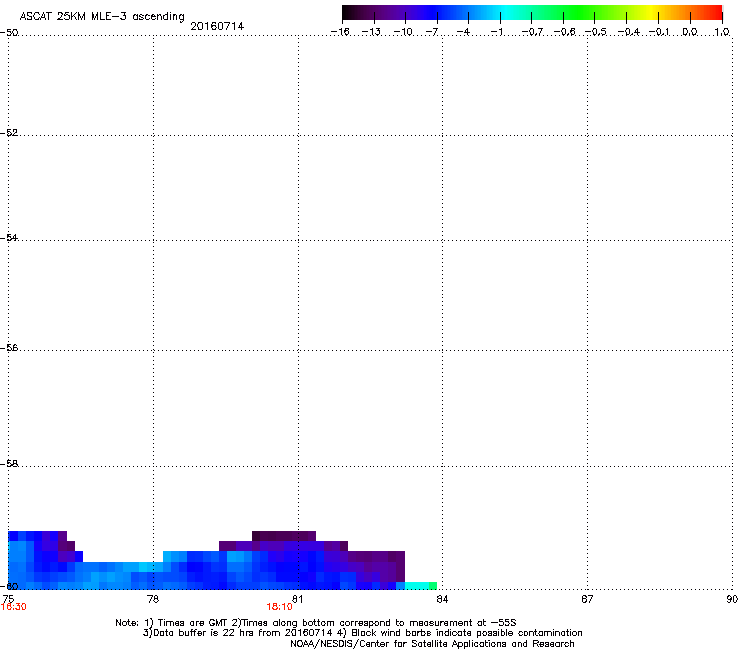This screenshot has width=740, height=650.
Task: Click the red end of the color bar
Action: click(x=715, y=13)
